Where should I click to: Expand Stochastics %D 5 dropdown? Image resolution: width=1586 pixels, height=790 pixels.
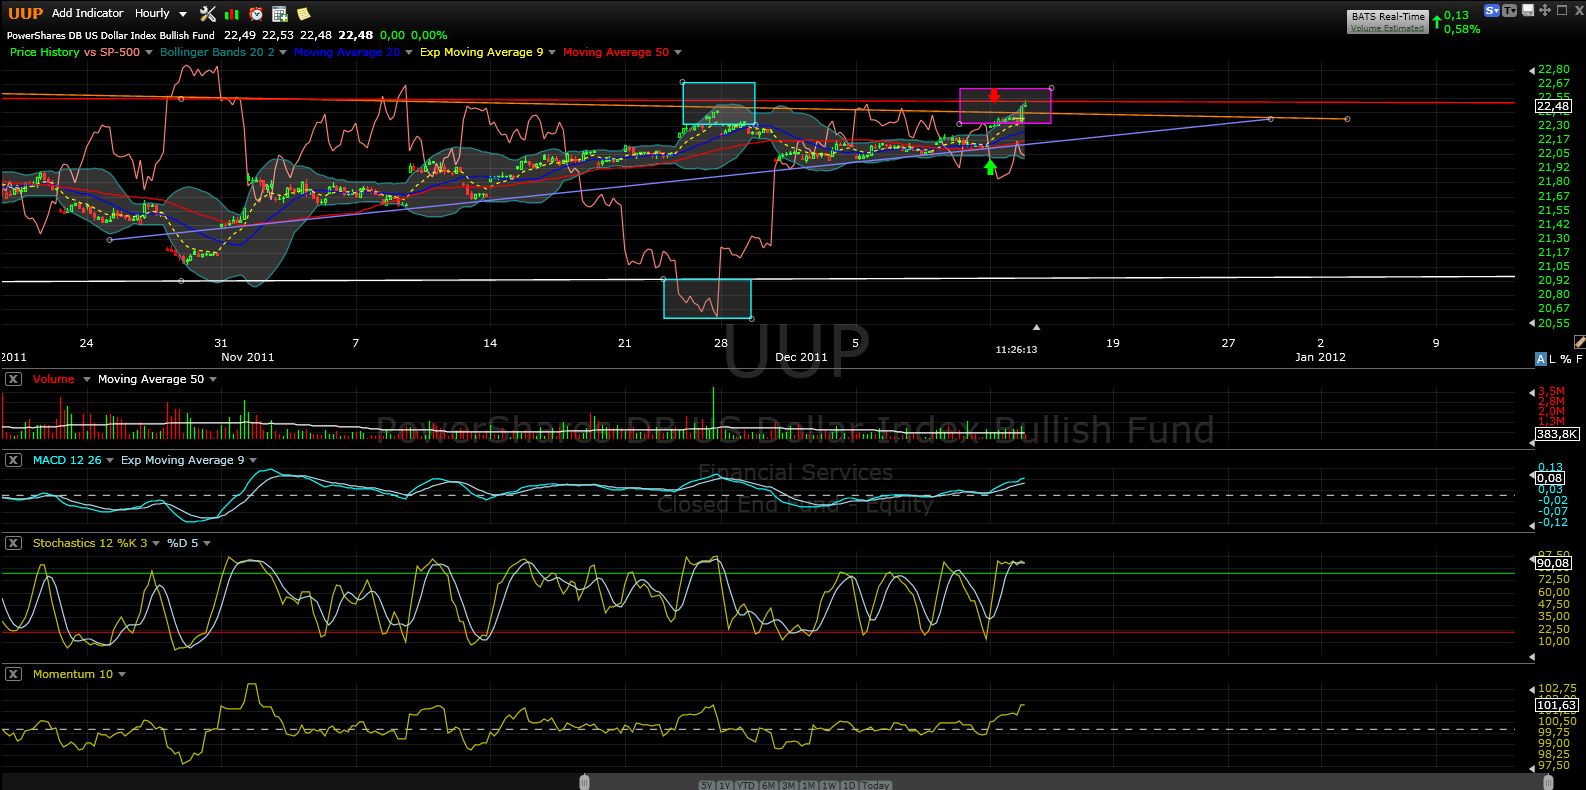[x=207, y=543]
